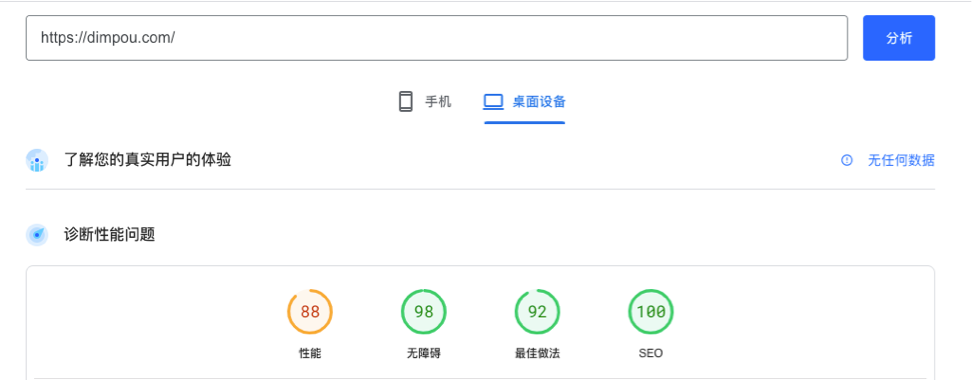Click the mobile phone icon

click(x=405, y=101)
